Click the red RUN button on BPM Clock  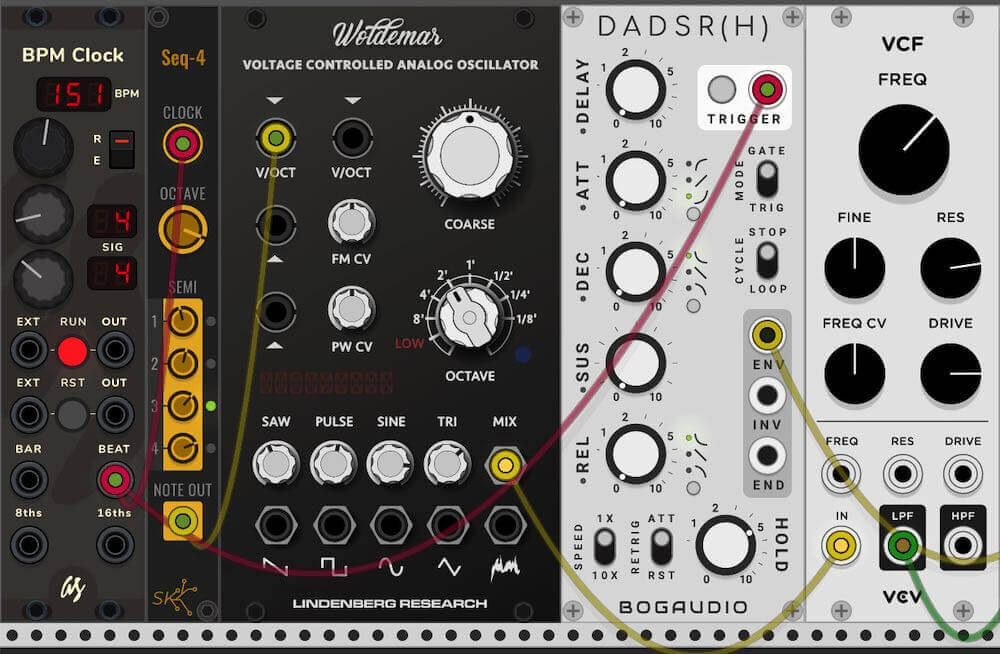72,351
